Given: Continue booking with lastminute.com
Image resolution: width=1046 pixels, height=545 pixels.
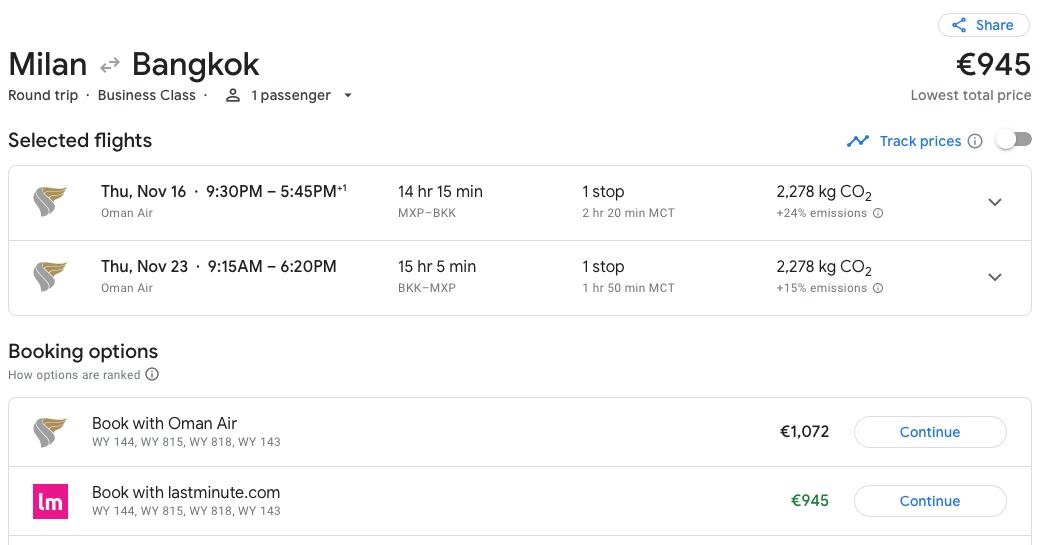Looking at the screenshot, I should tap(930, 501).
